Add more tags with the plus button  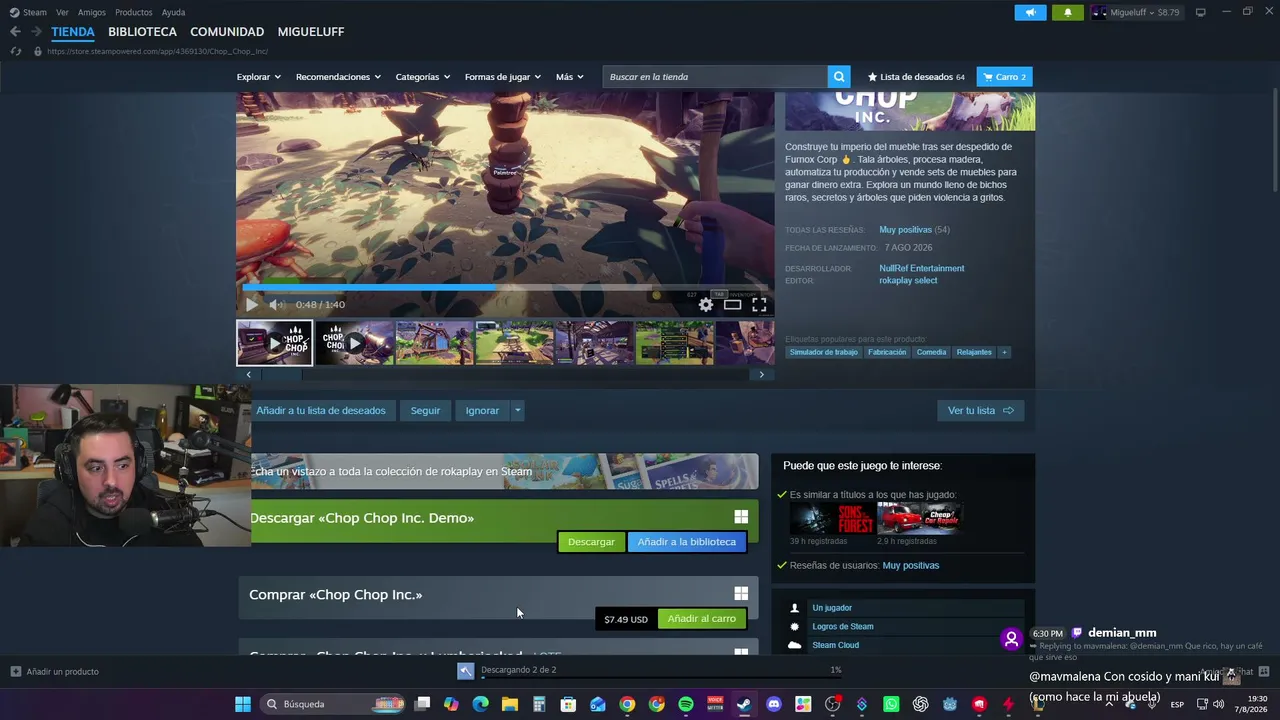[x=1004, y=352]
